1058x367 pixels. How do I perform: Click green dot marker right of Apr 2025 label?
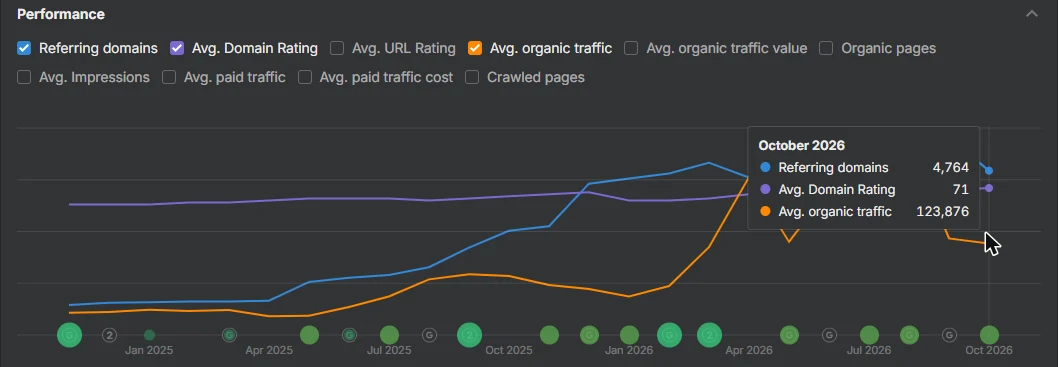pos(309,335)
